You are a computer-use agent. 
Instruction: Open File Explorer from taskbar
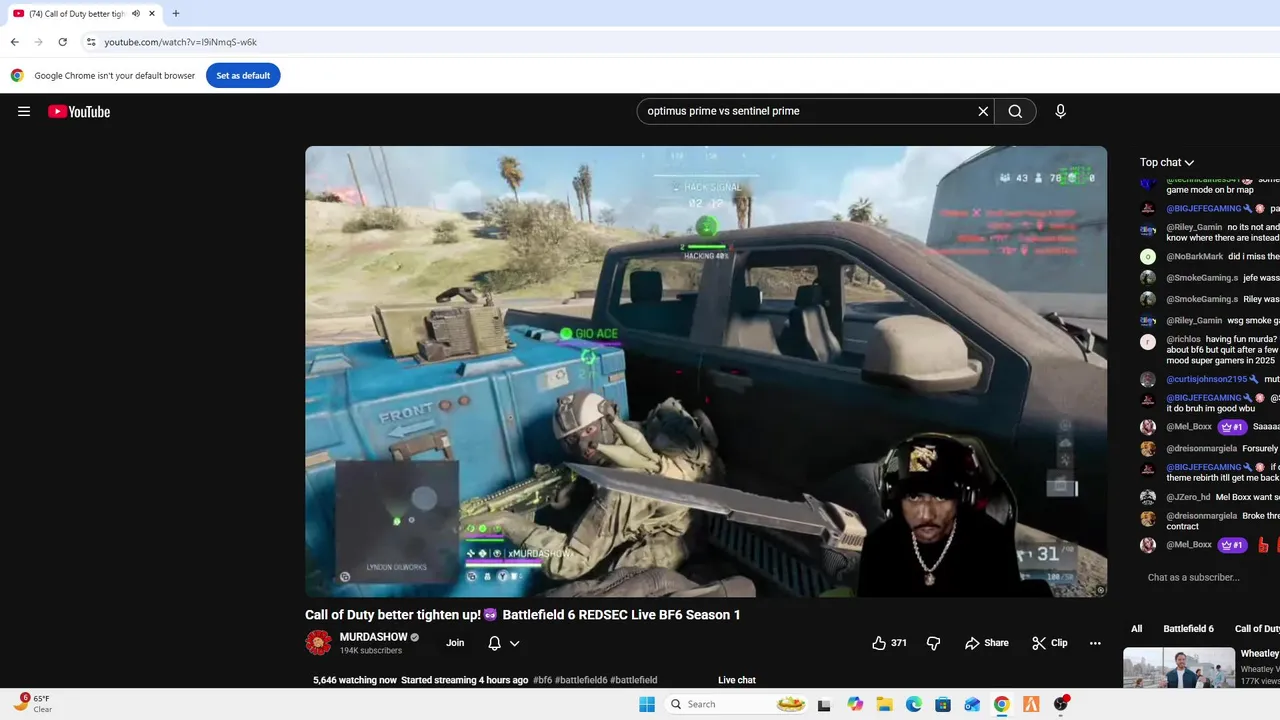tap(884, 704)
